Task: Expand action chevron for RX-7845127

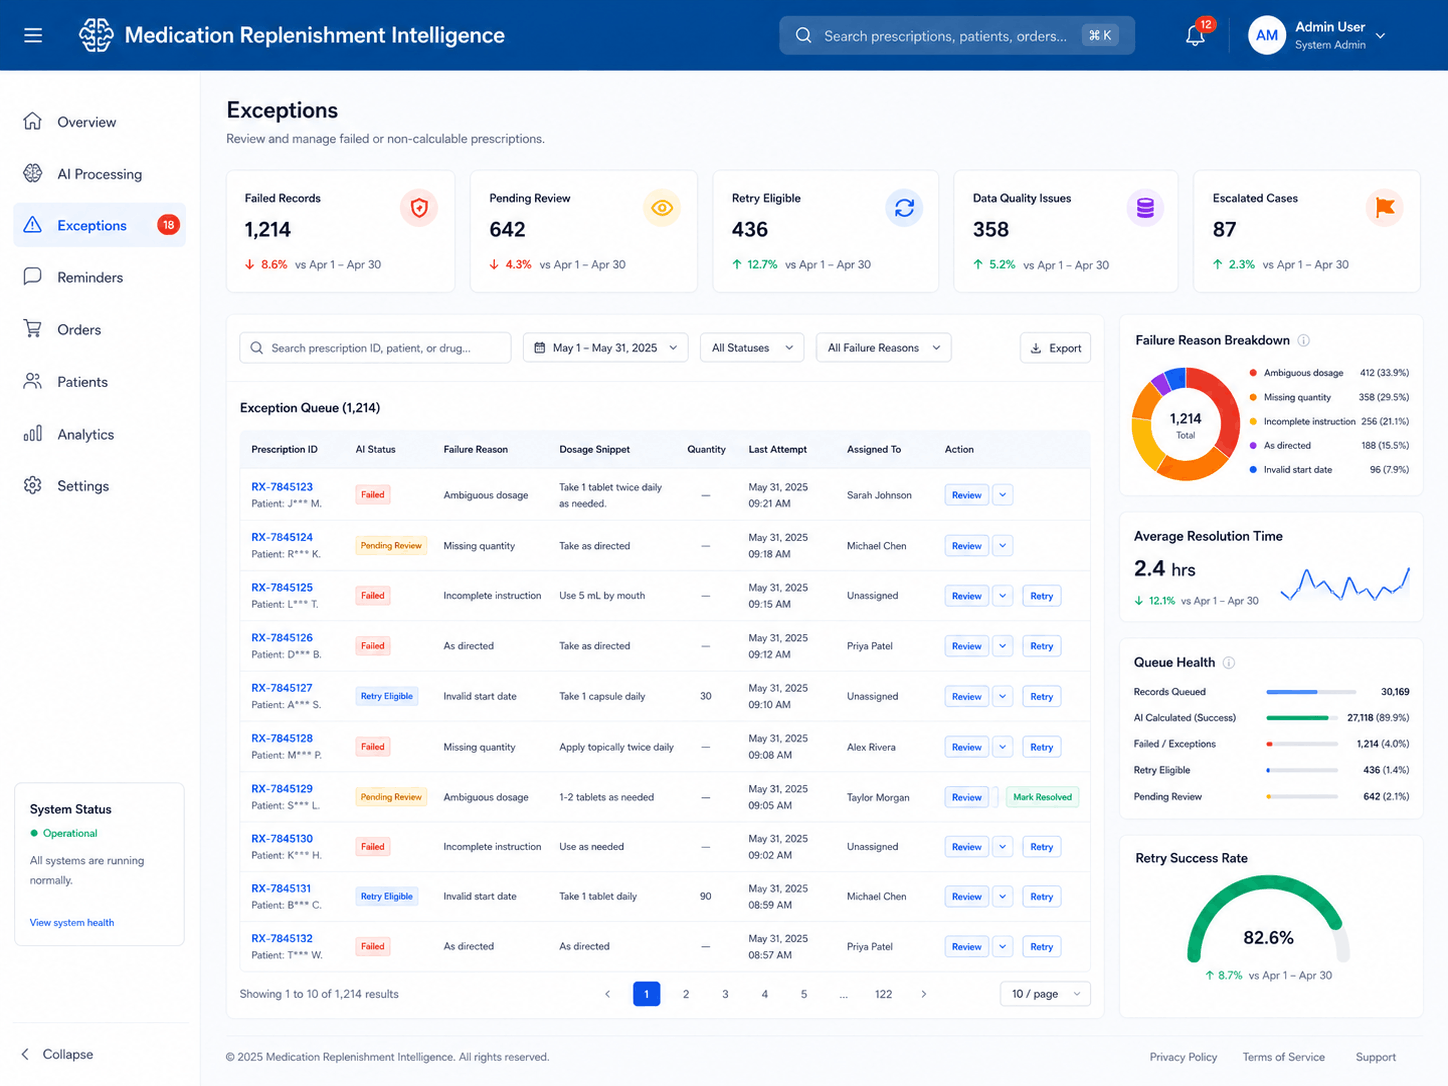Action: 1003,696
